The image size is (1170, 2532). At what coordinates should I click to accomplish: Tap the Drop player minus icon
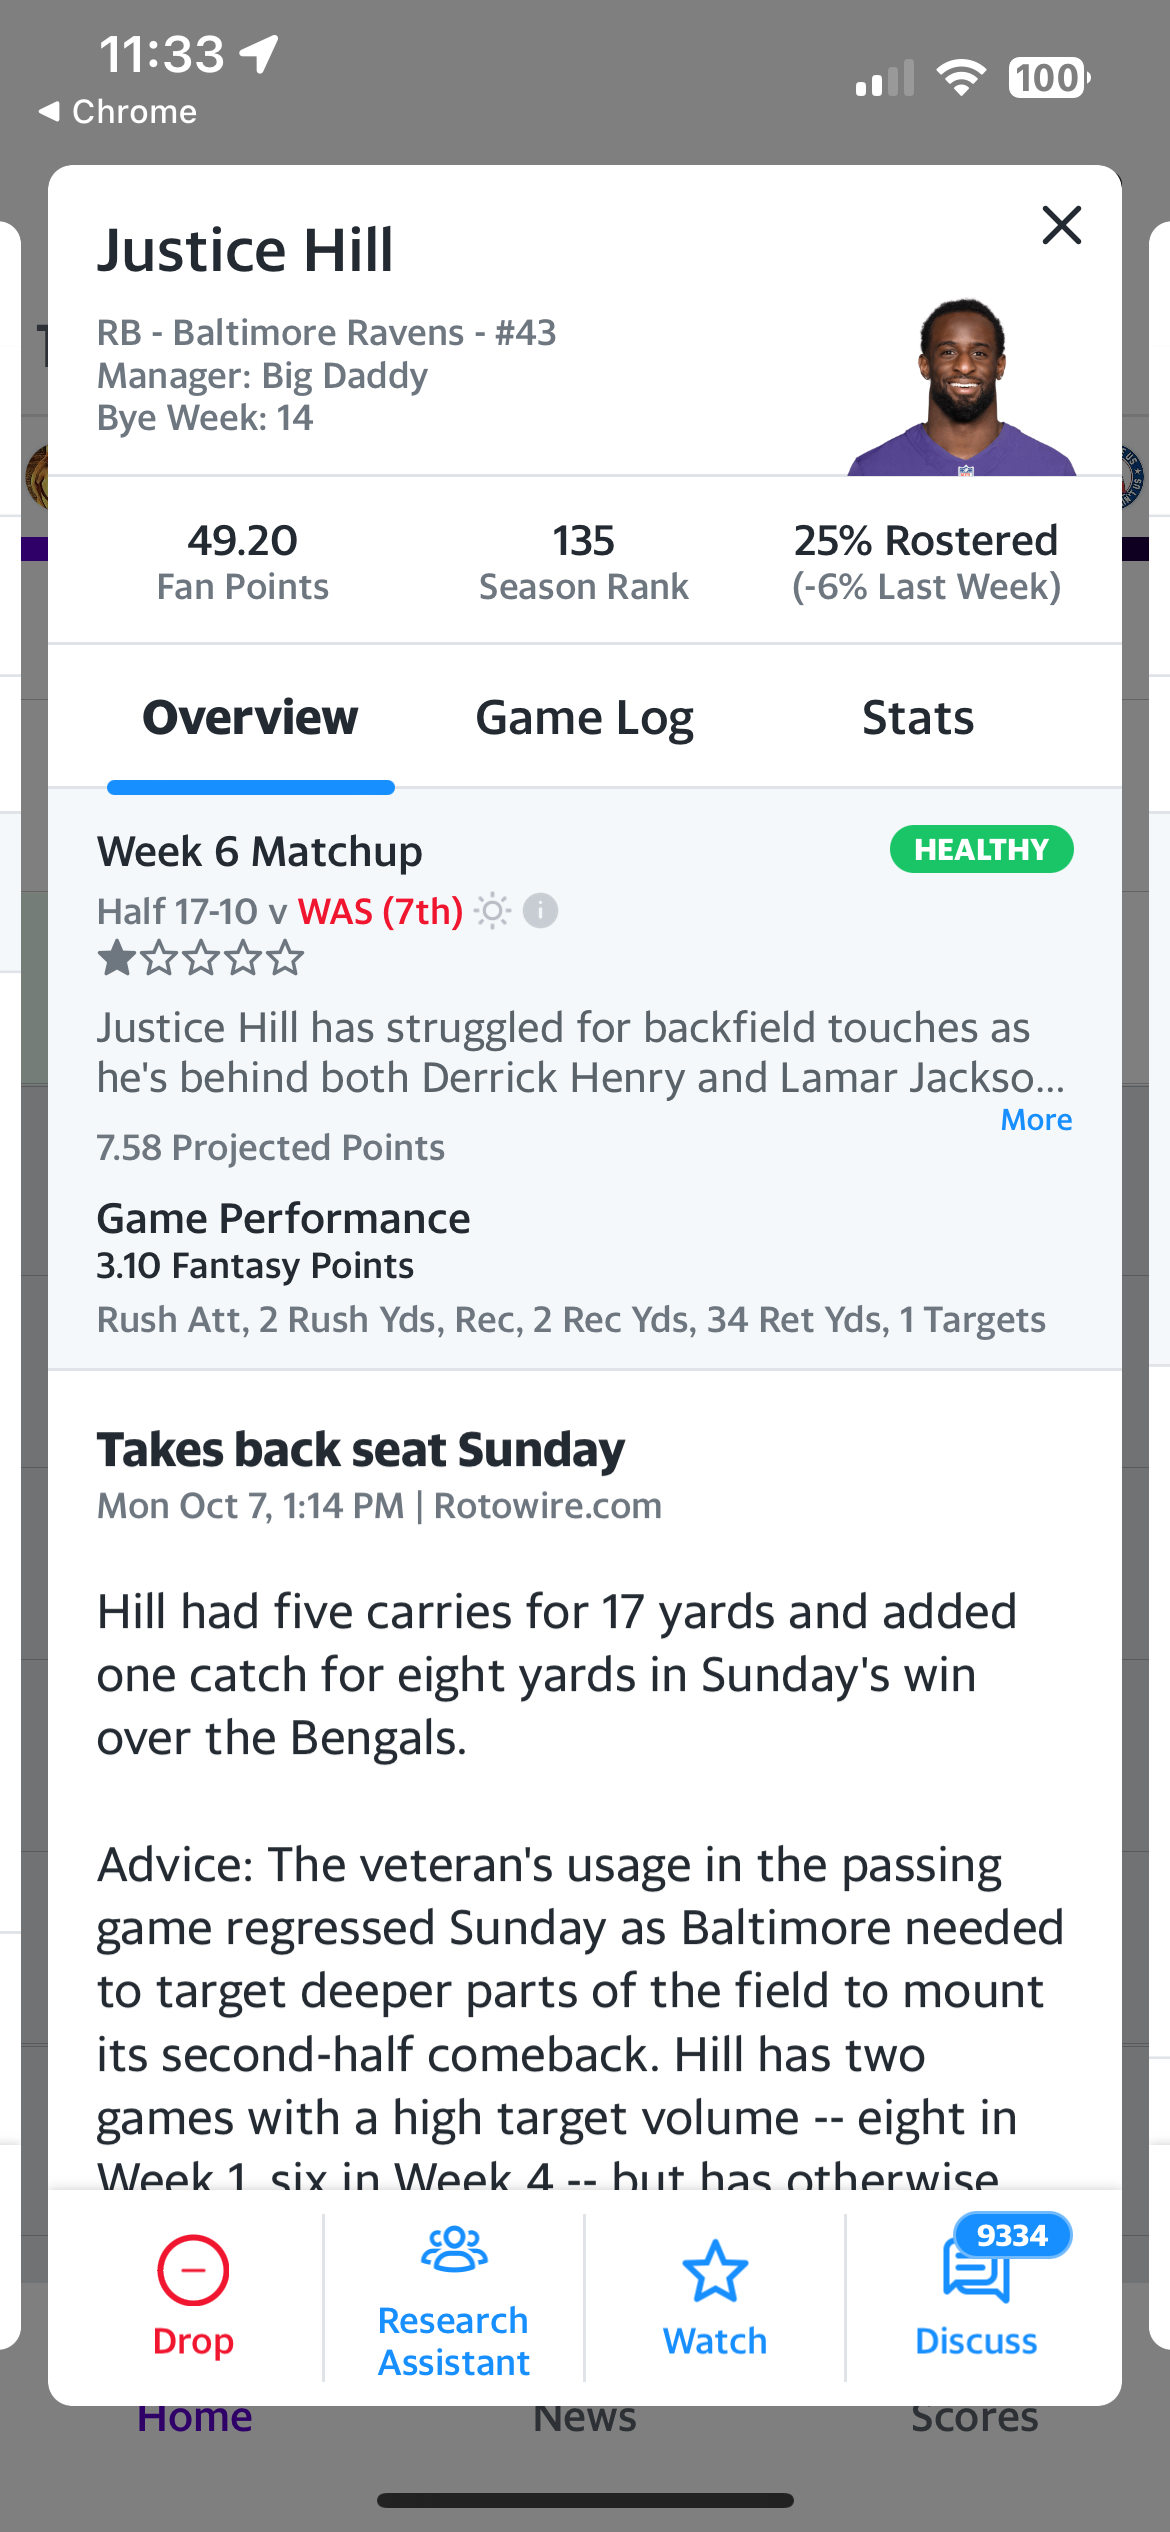point(193,2270)
